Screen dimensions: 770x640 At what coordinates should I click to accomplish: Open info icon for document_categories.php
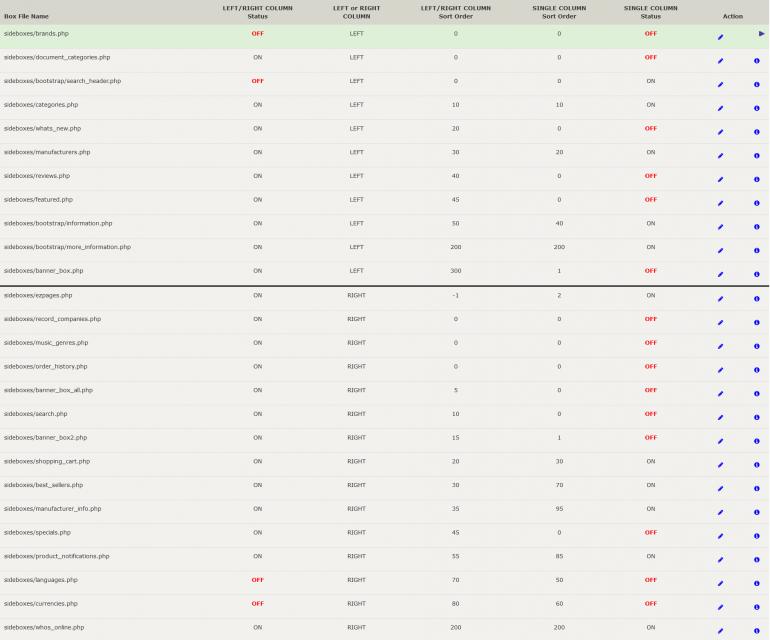click(757, 61)
